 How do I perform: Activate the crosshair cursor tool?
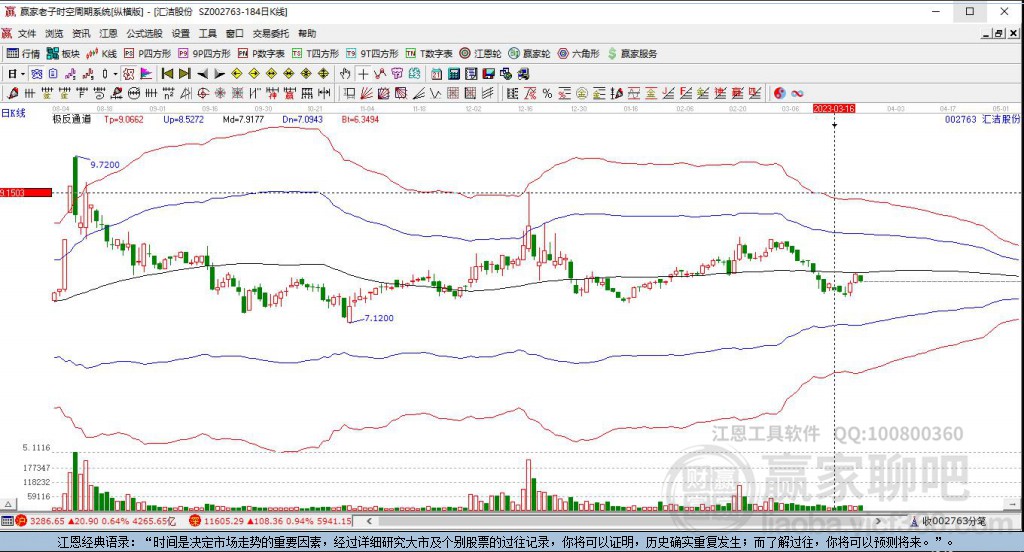point(363,74)
